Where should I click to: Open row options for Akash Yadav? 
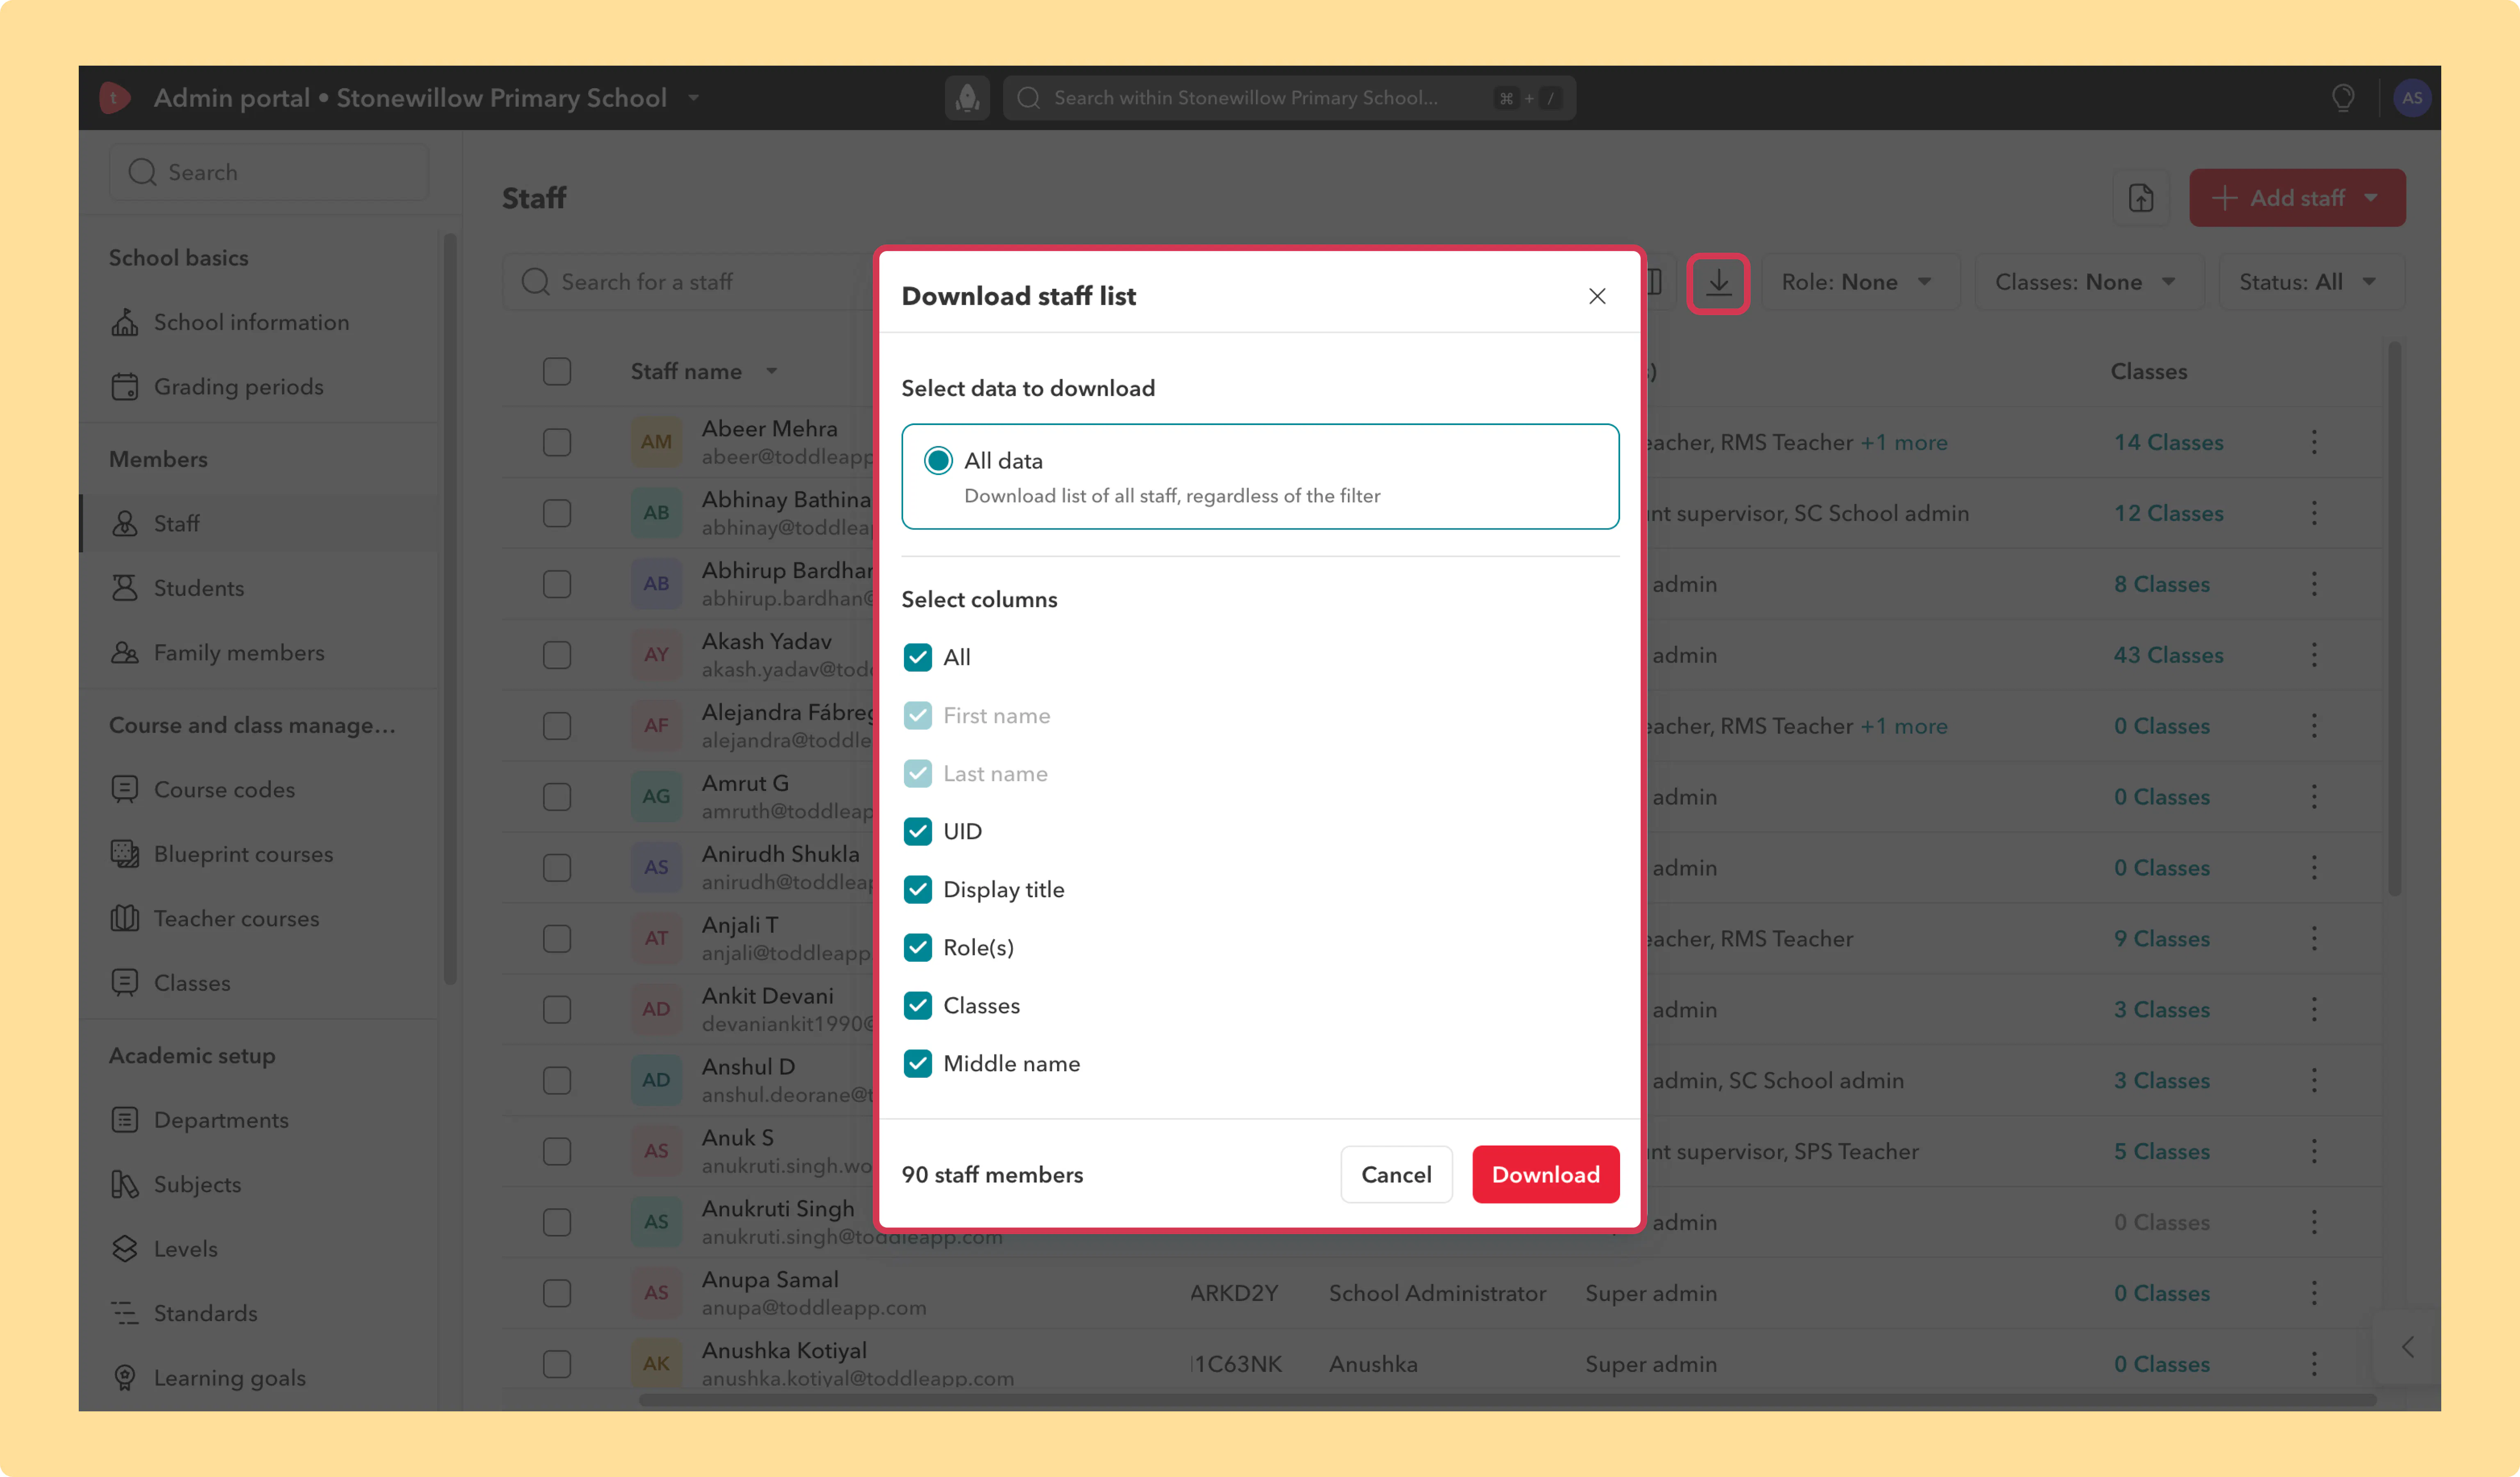[x=2314, y=655]
